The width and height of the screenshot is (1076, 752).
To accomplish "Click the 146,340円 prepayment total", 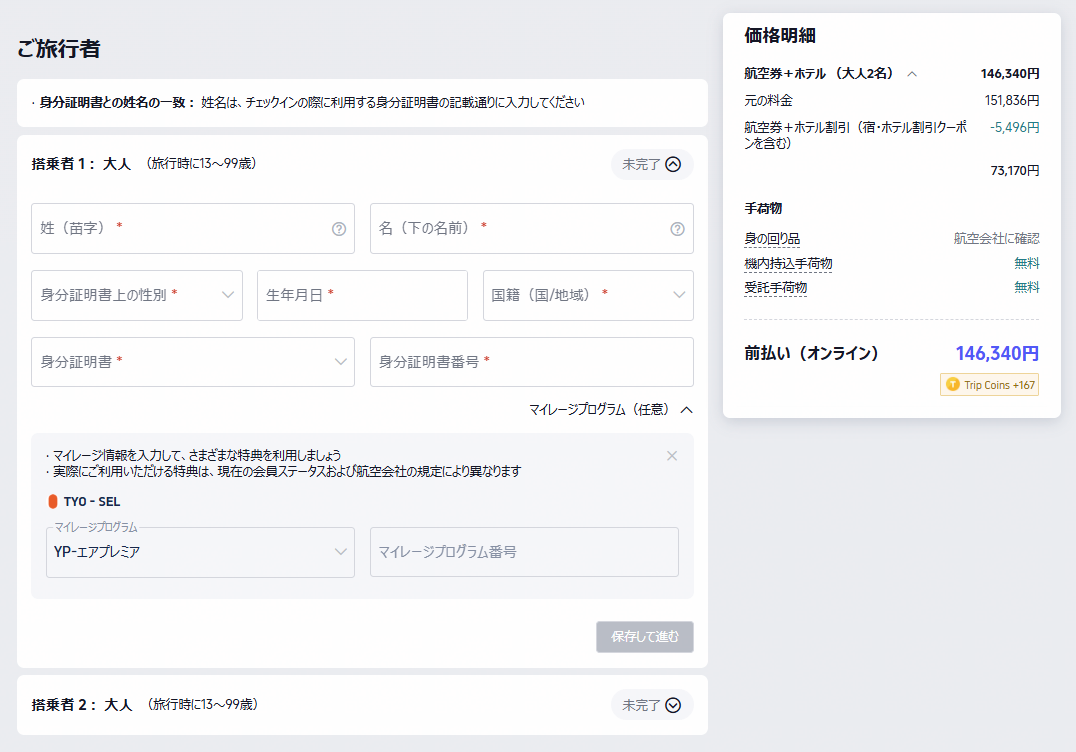I will [x=997, y=353].
